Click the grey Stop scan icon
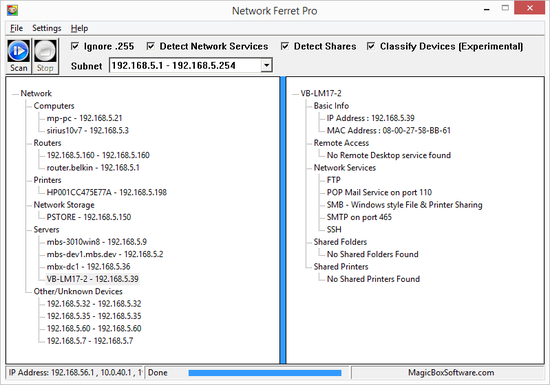 click(45, 56)
